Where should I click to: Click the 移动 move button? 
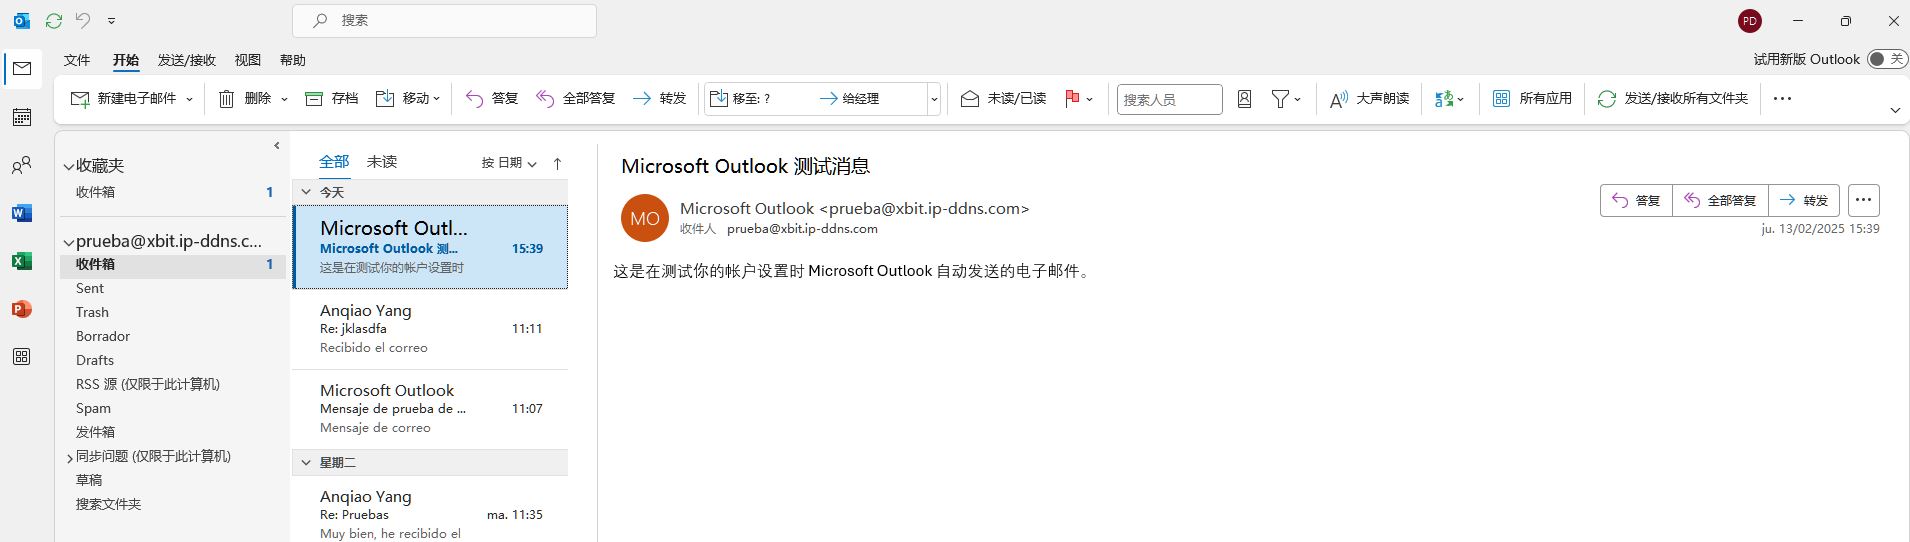408,98
